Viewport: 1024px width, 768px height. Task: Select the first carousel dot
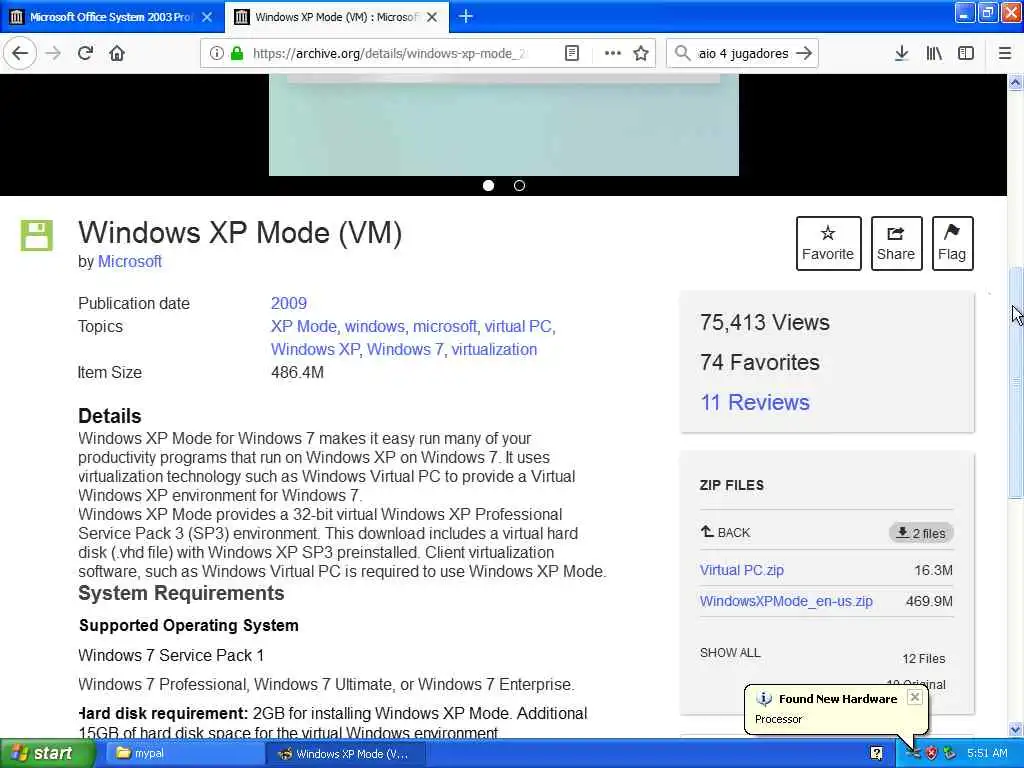point(488,185)
